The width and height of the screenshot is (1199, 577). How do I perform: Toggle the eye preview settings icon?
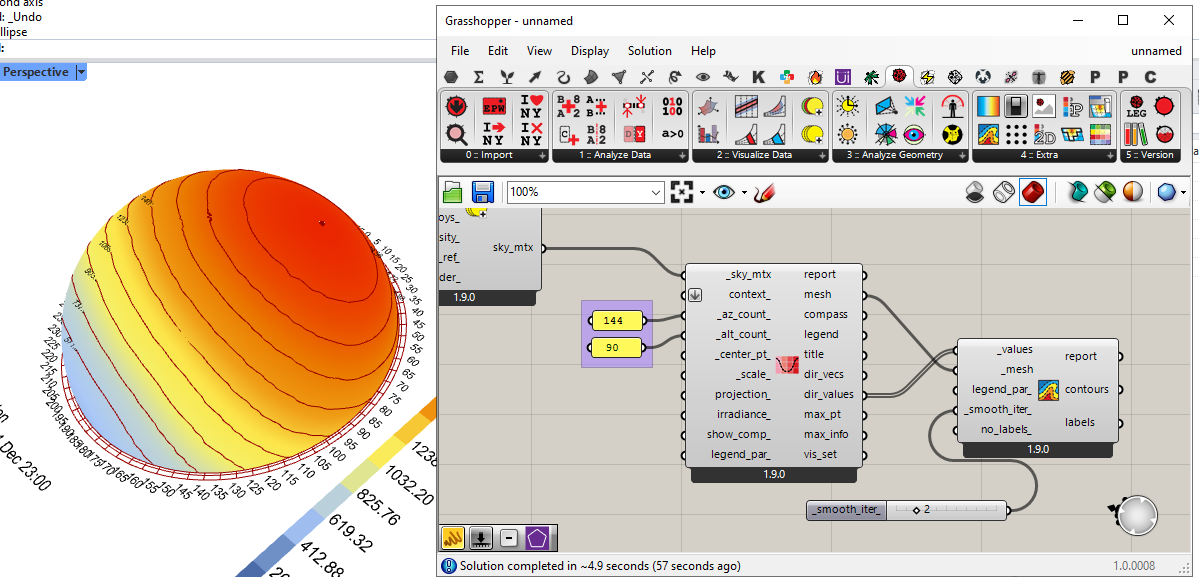[x=726, y=192]
